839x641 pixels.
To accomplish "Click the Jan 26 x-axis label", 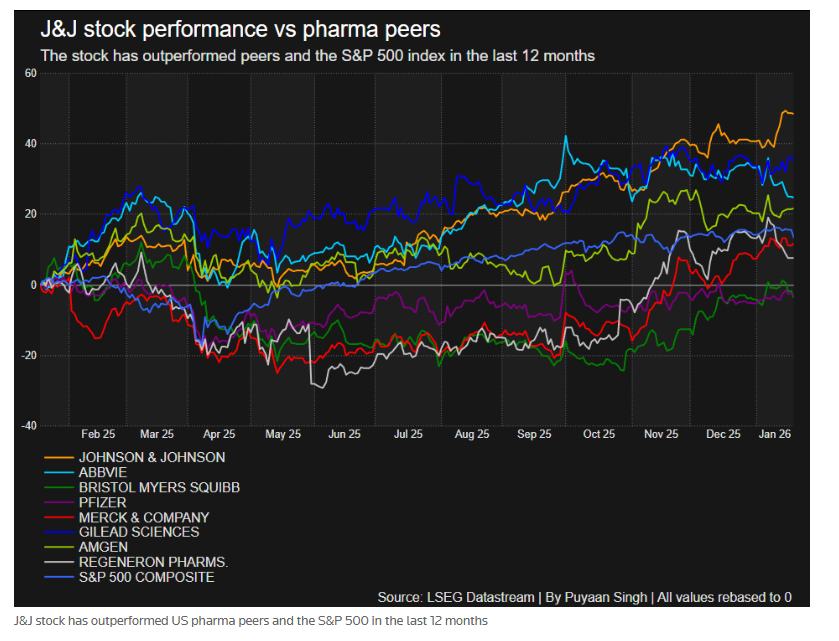I will click(776, 435).
